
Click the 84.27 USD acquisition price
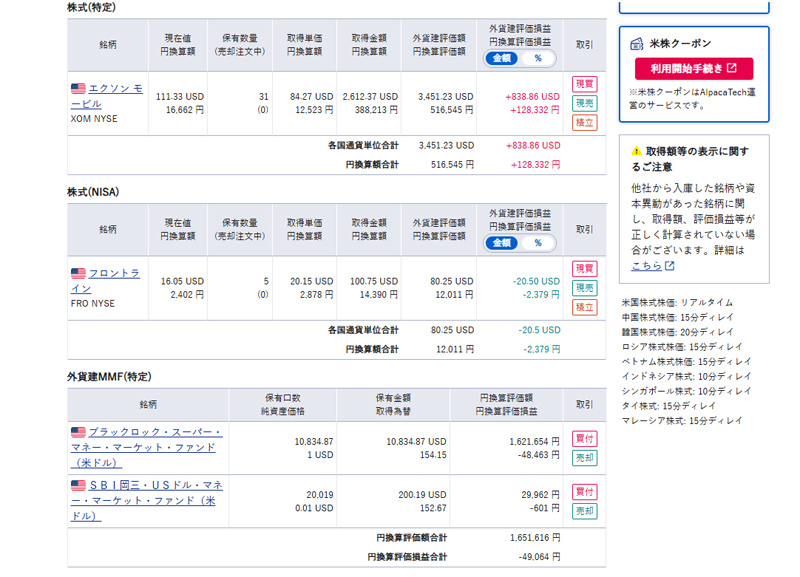click(x=311, y=96)
